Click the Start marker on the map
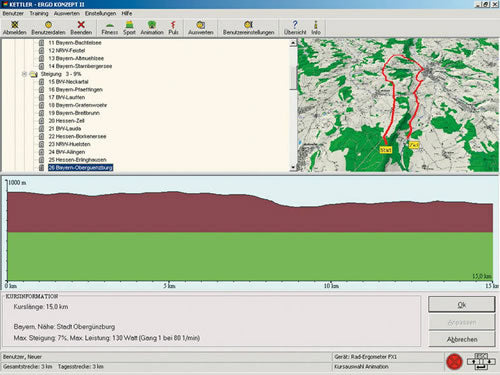 point(386,150)
